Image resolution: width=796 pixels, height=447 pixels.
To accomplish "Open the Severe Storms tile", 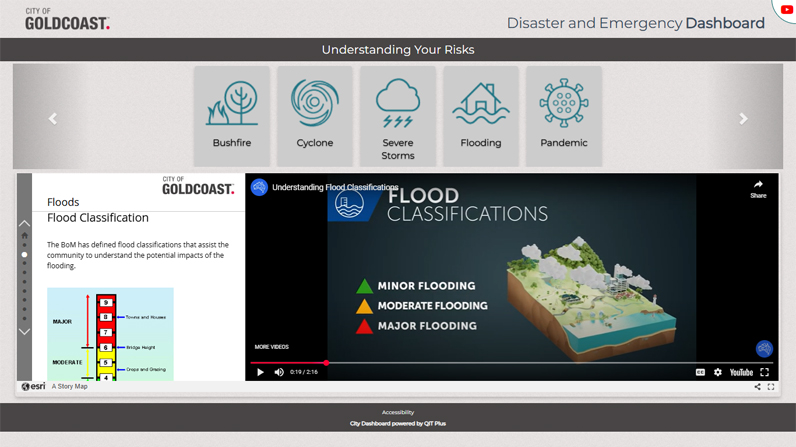I will pos(398,116).
